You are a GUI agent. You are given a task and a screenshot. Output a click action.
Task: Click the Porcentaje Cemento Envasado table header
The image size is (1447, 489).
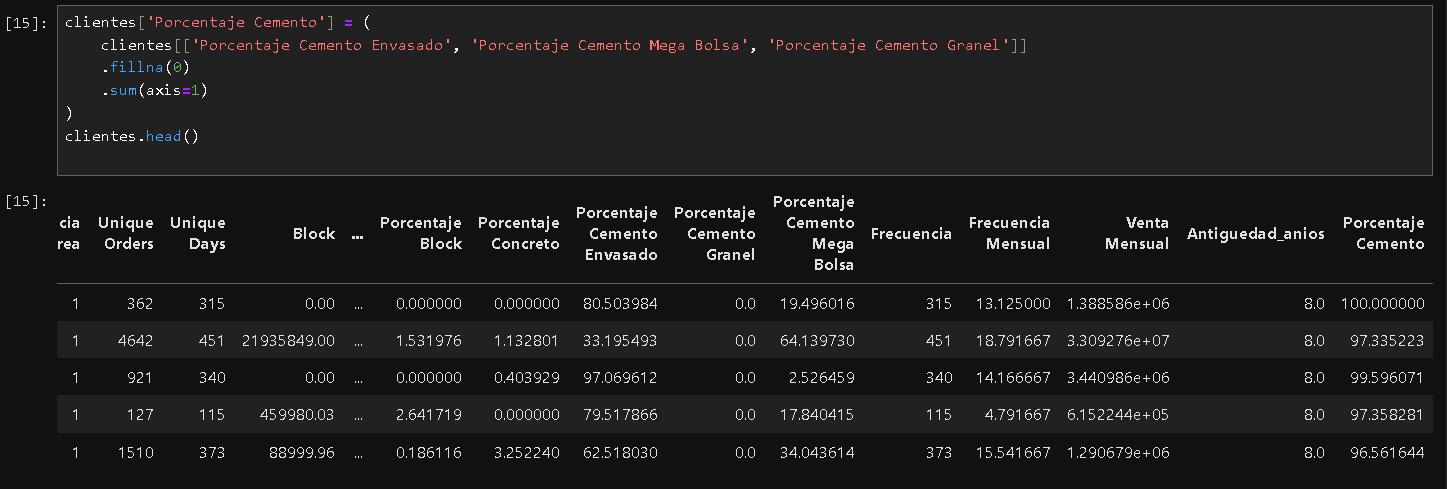click(x=616, y=233)
